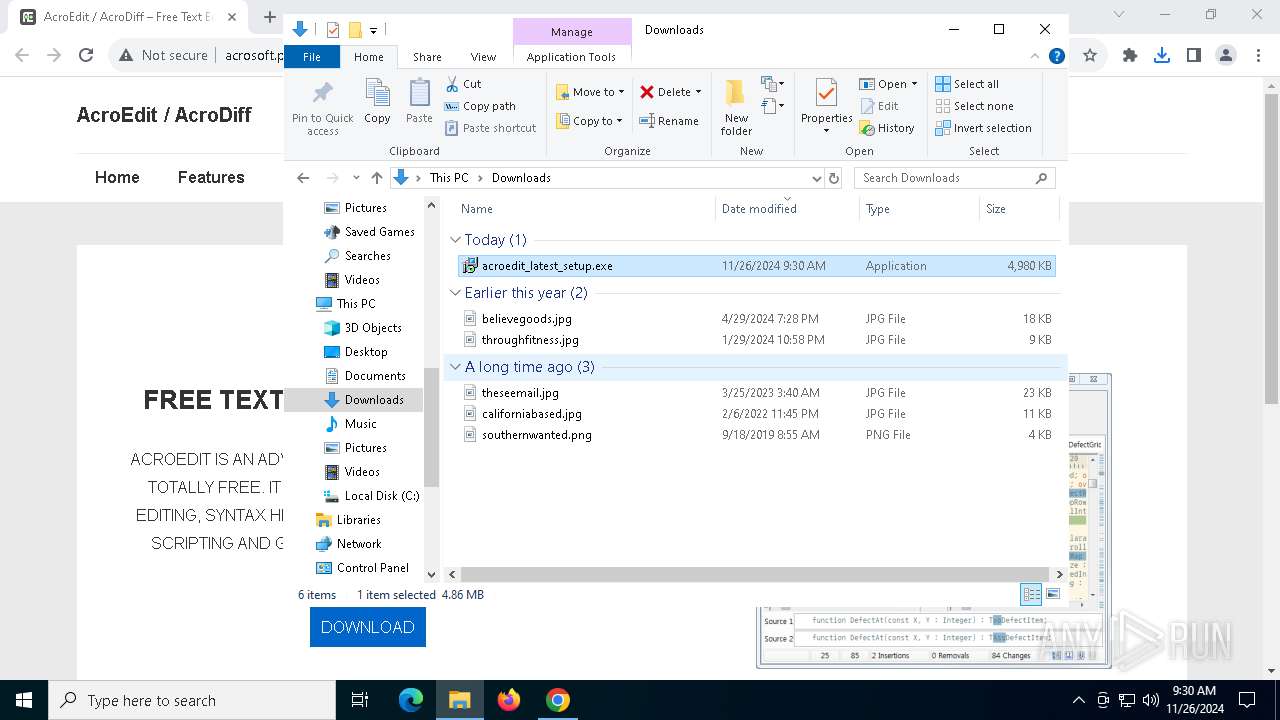Open the Move to dropdown
The image size is (1280, 720).
click(590, 92)
